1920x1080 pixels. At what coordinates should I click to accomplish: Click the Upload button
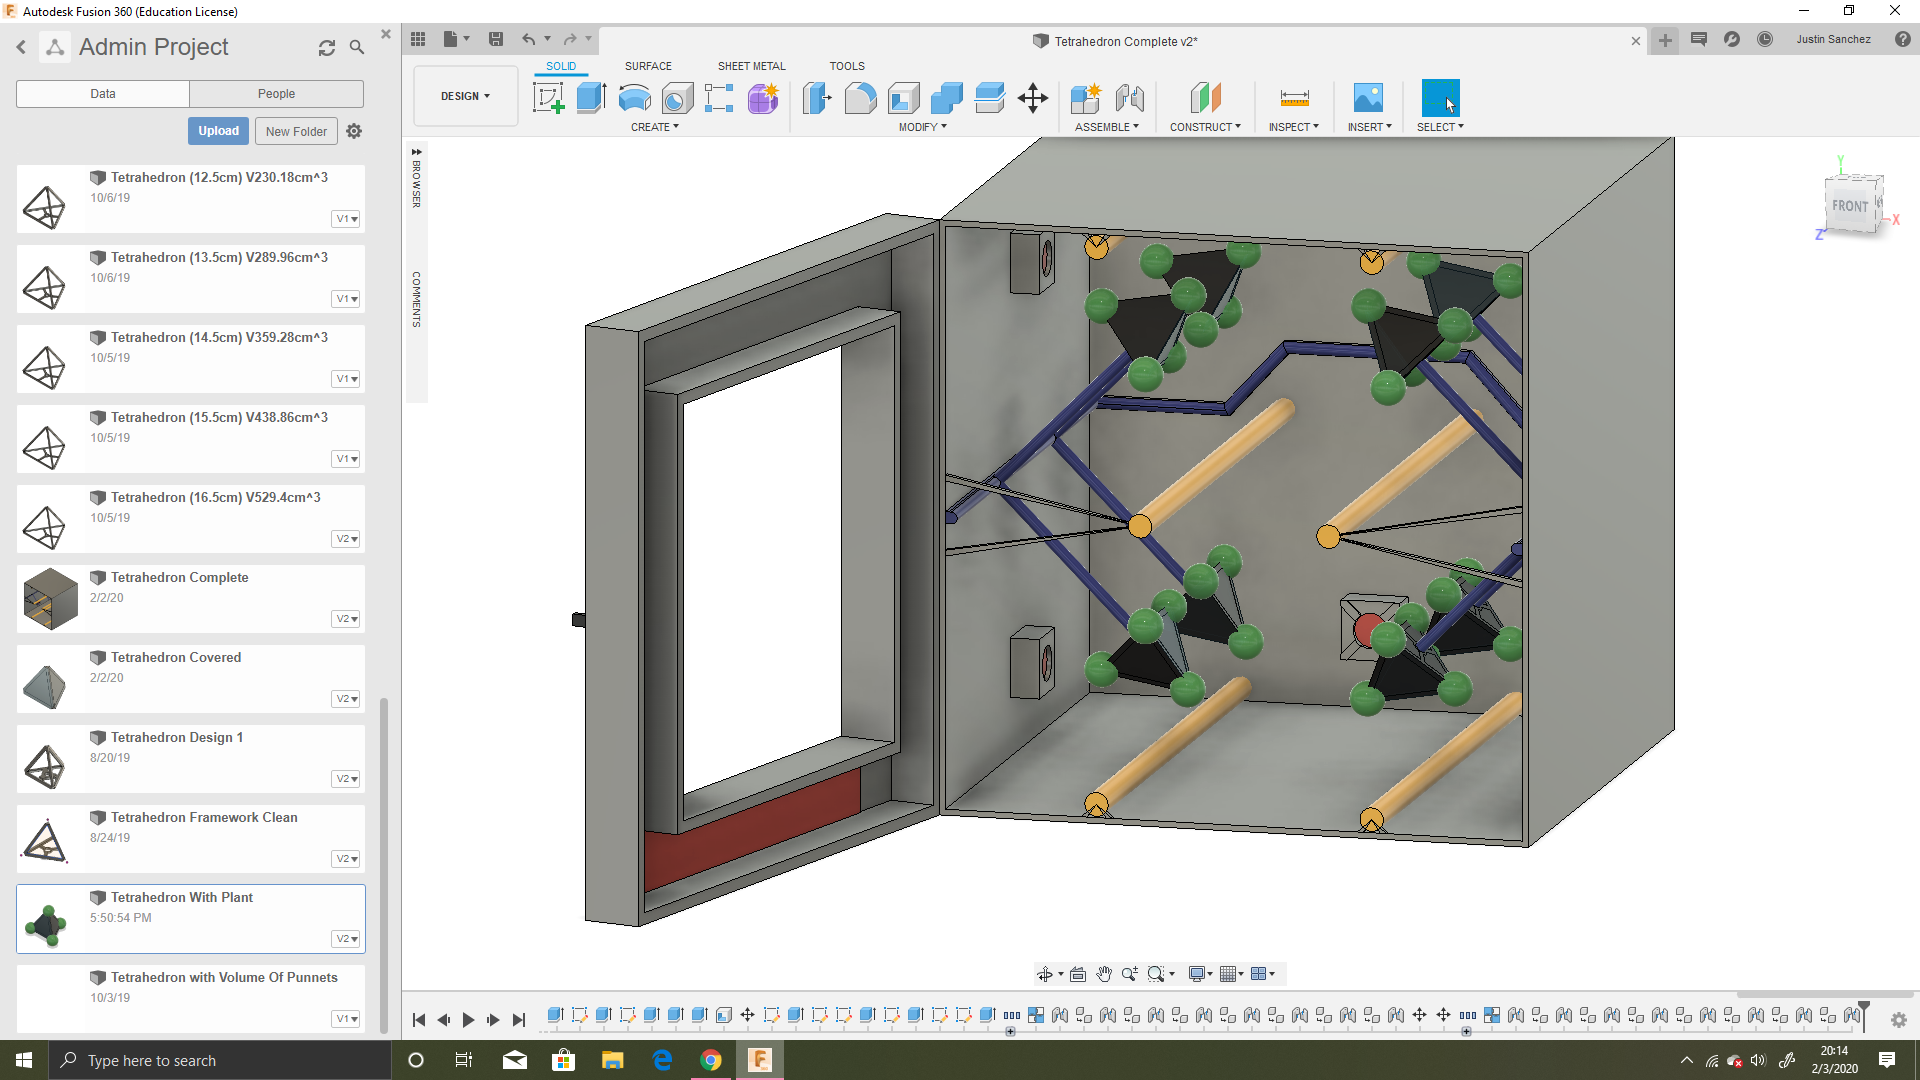pyautogui.click(x=218, y=131)
